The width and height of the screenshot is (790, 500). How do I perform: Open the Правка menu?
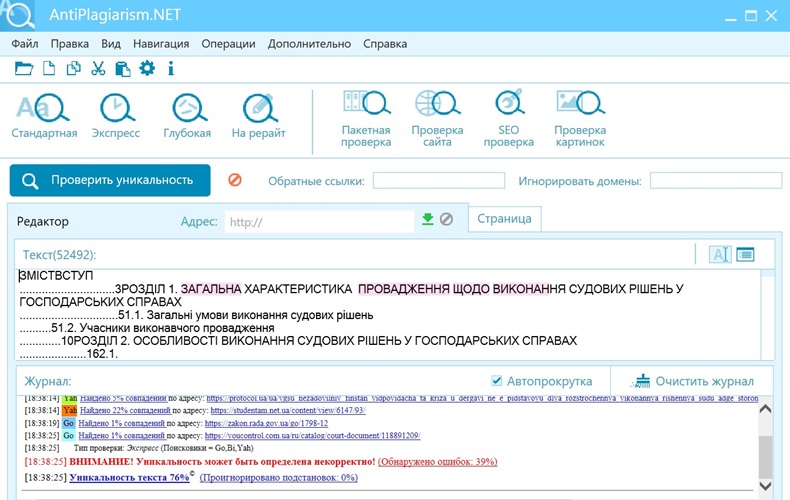(70, 44)
